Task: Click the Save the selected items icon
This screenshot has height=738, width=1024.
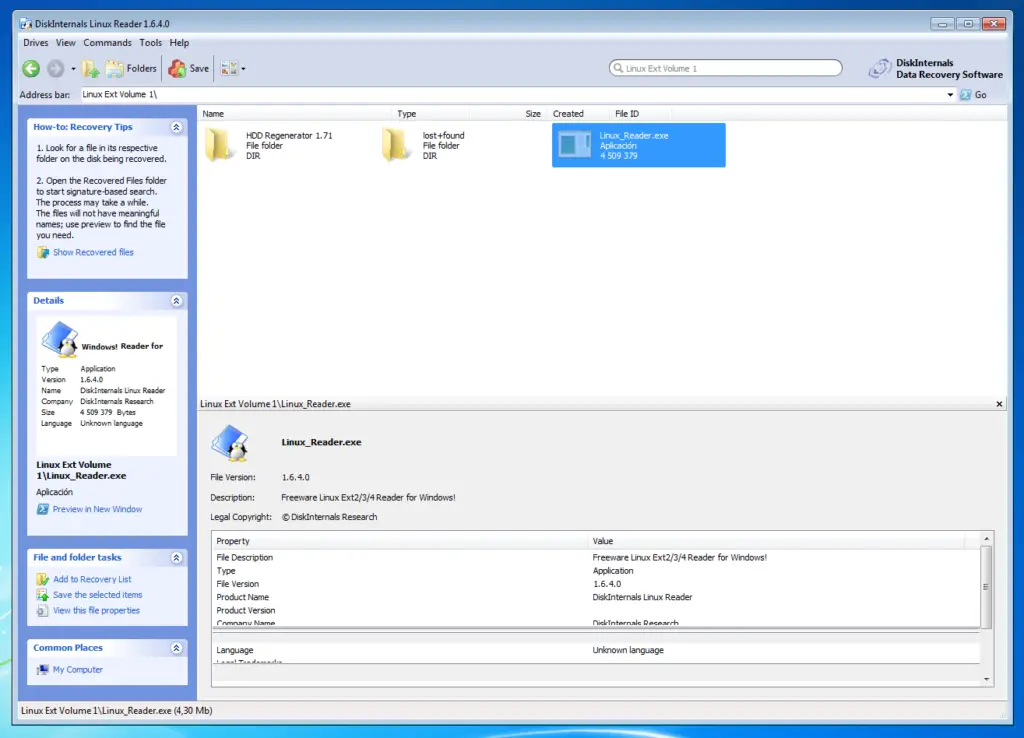Action: [42, 594]
